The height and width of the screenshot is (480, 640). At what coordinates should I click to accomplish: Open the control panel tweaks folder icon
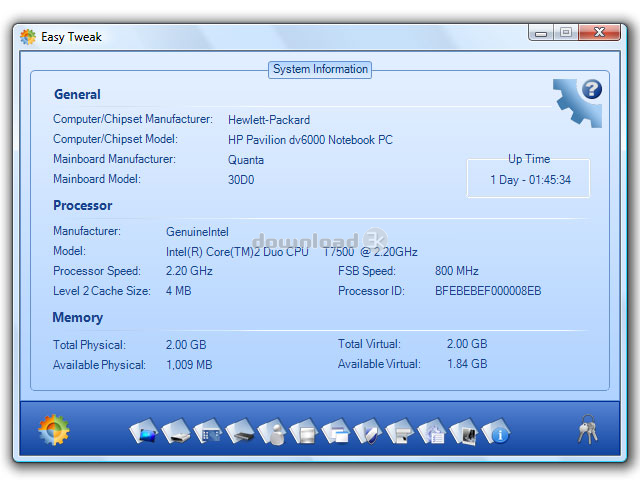[208, 432]
